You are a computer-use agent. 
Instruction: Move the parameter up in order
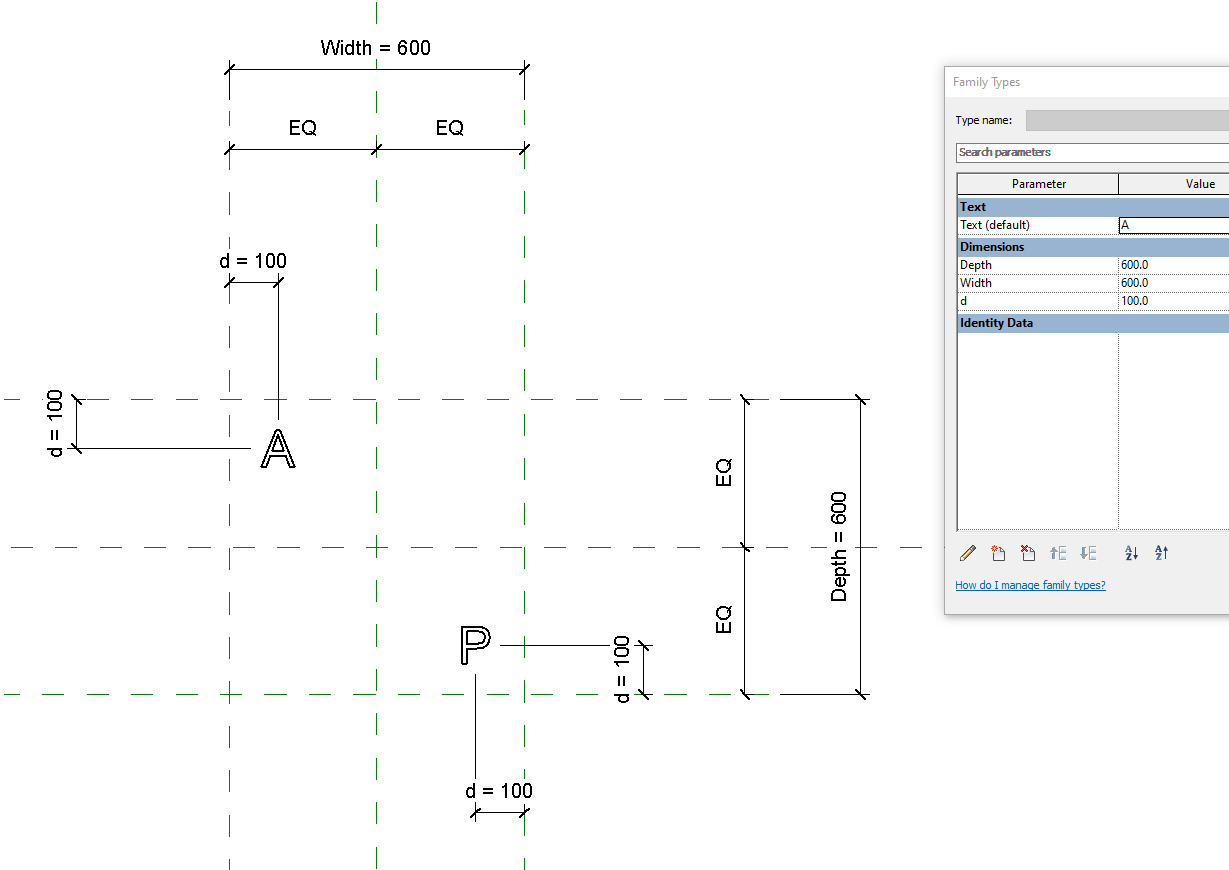[x=1058, y=553]
